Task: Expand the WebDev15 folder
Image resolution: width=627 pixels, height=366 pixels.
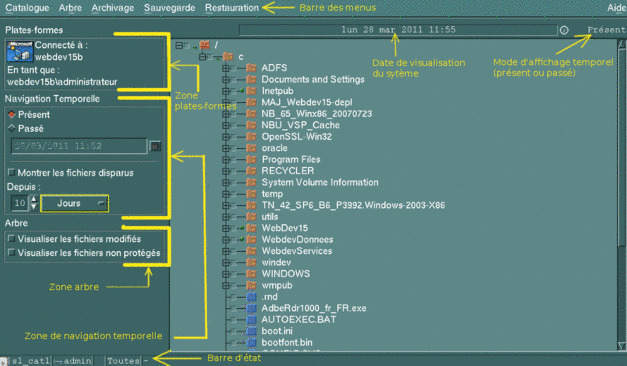Action: 226,228
